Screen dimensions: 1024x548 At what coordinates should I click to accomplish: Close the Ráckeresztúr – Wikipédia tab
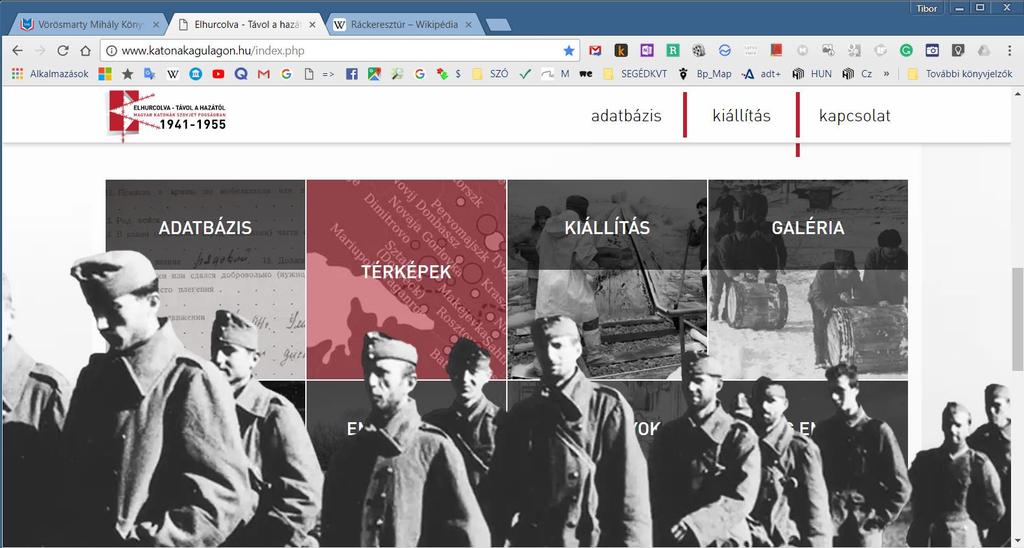[x=469, y=25]
